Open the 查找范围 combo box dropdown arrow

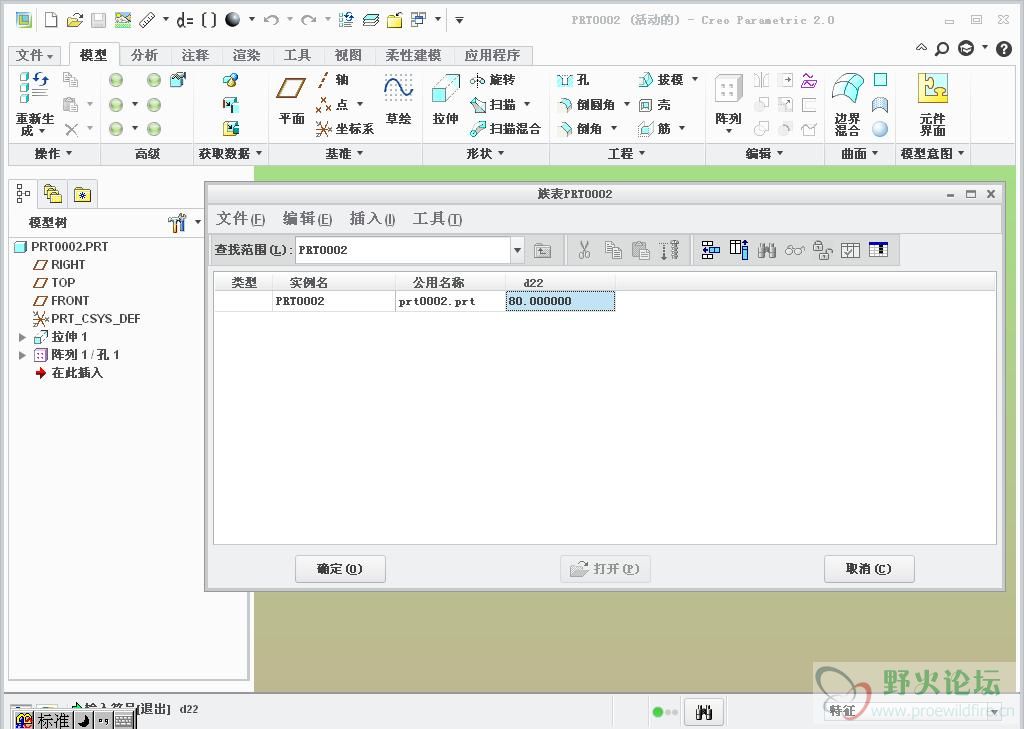point(517,250)
